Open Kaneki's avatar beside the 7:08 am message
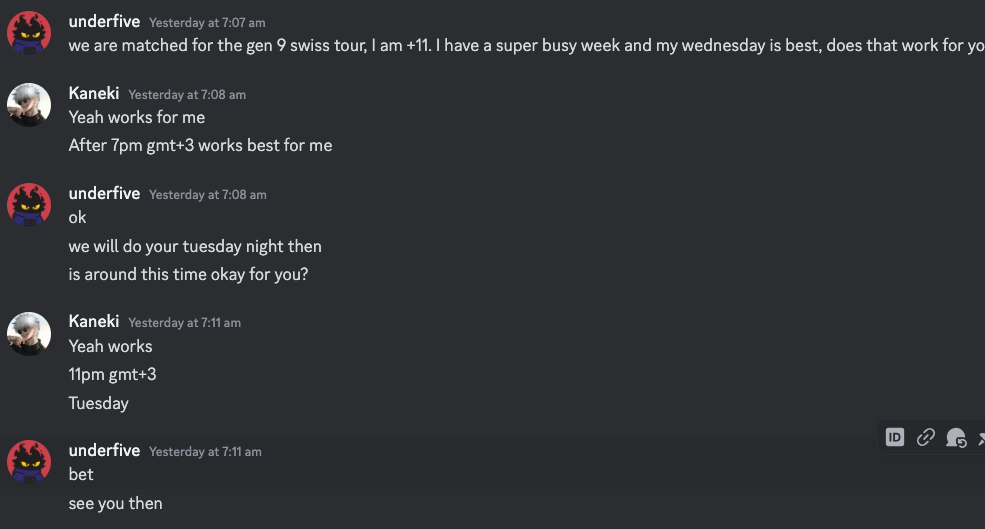The image size is (985, 529). 29,105
